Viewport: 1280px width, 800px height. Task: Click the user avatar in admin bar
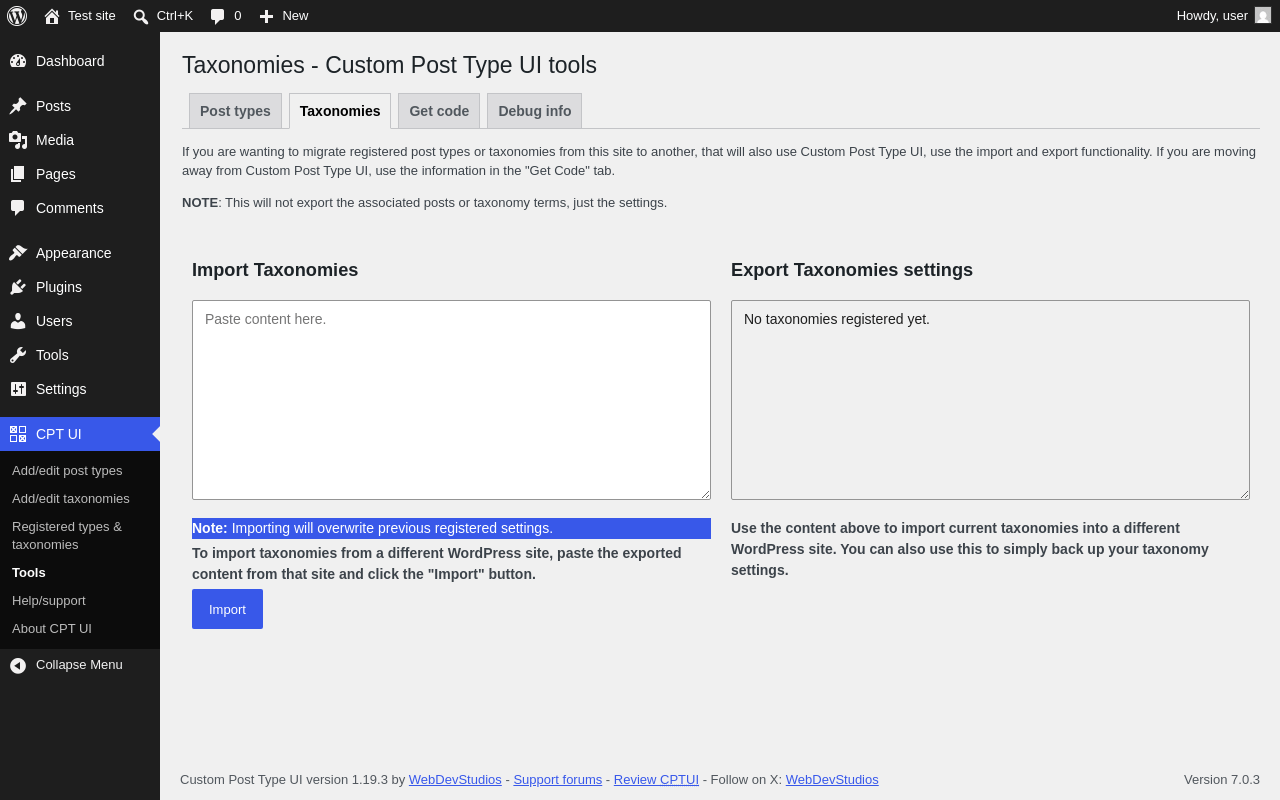1263,16
